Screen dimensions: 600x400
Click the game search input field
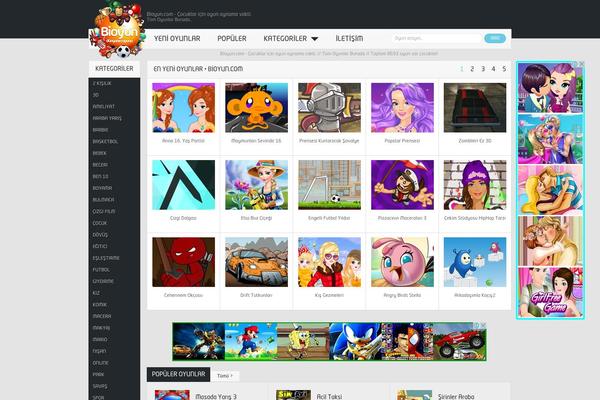pyautogui.click(x=437, y=38)
